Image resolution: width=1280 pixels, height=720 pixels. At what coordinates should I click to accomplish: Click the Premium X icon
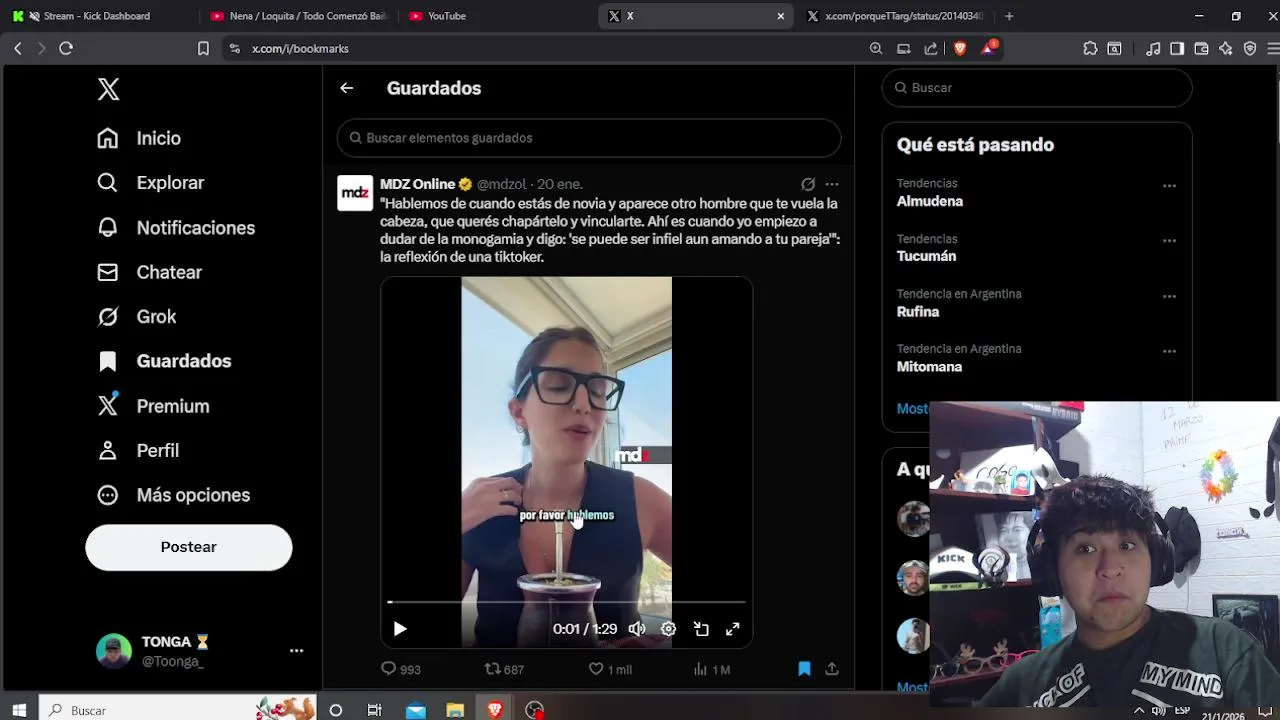[108, 406]
